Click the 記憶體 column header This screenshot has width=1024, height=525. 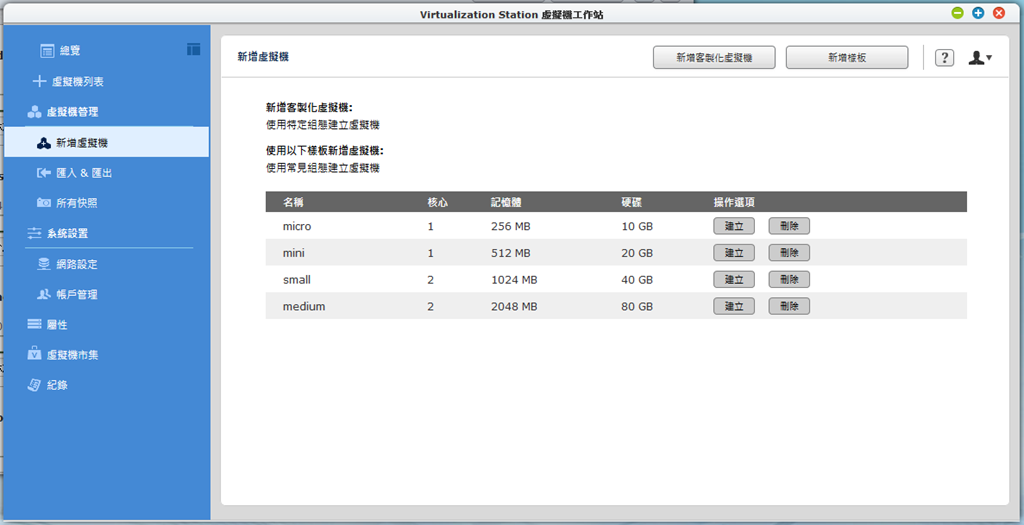click(x=506, y=202)
